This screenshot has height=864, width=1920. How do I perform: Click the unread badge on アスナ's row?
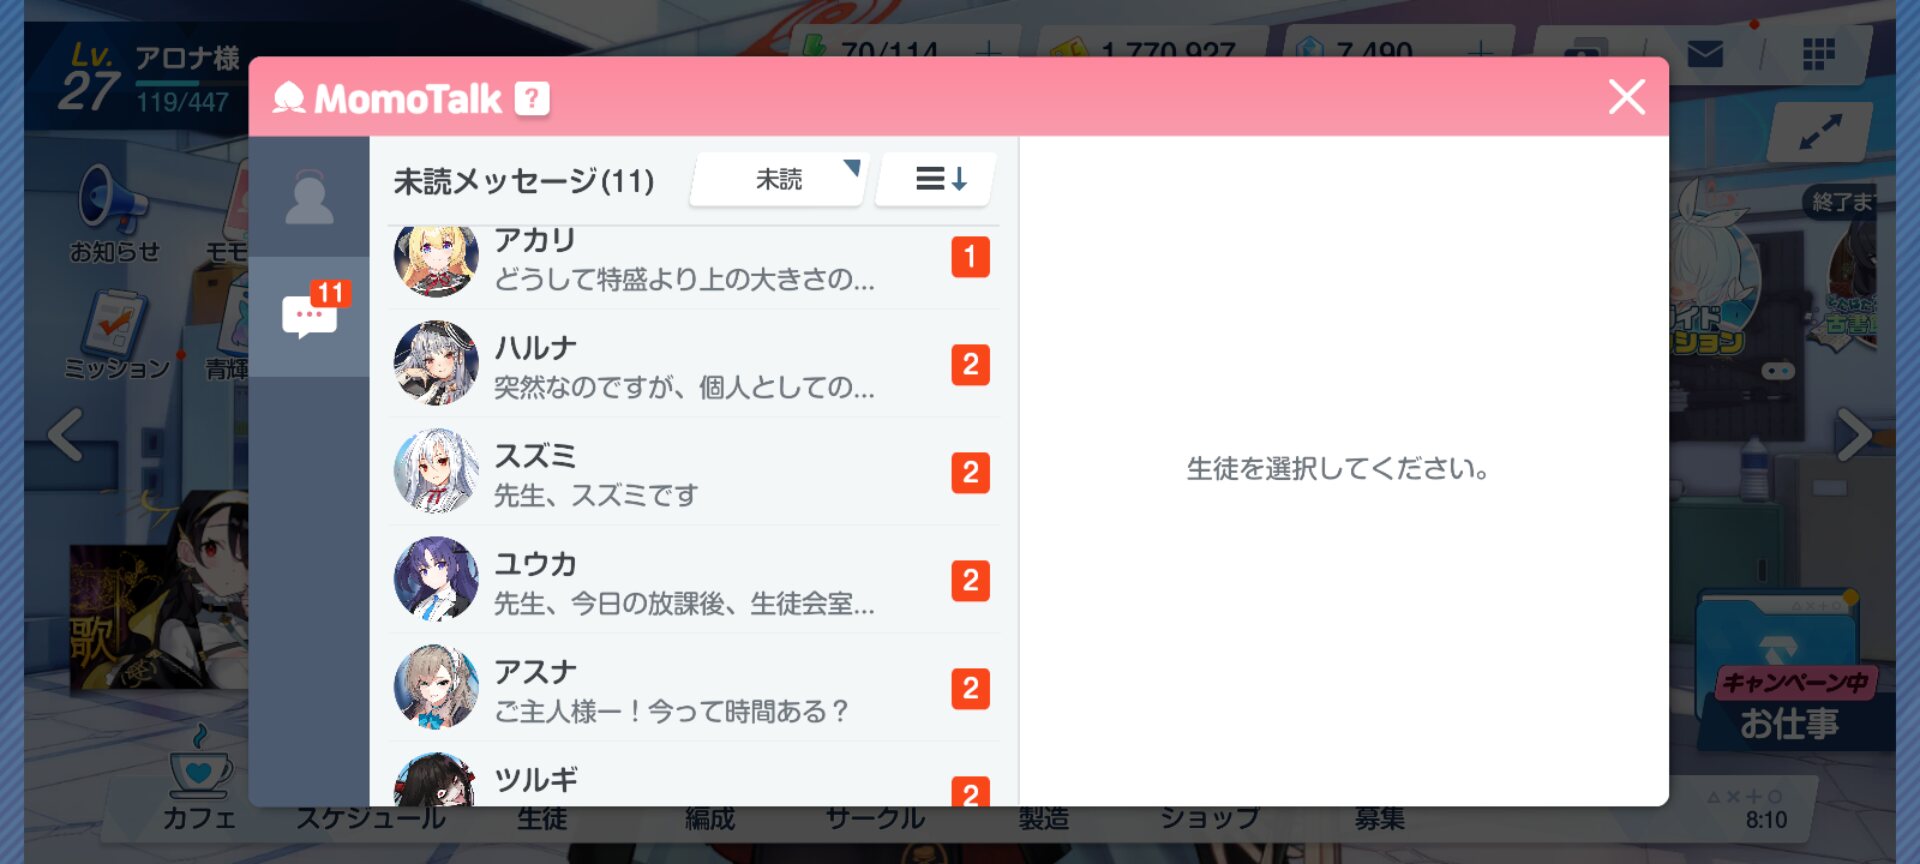click(970, 689)
